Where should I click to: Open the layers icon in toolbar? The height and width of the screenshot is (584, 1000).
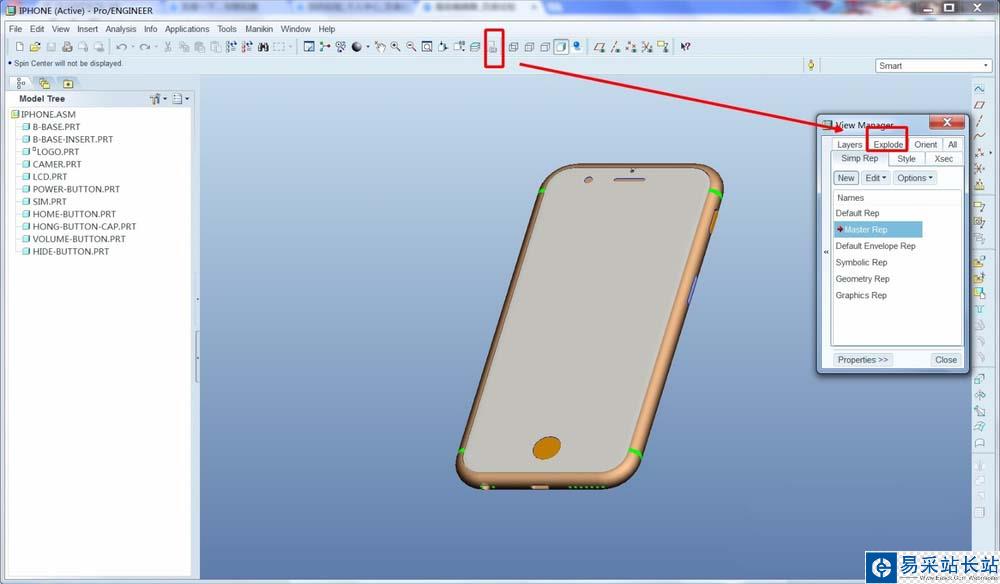coord(475,47)
